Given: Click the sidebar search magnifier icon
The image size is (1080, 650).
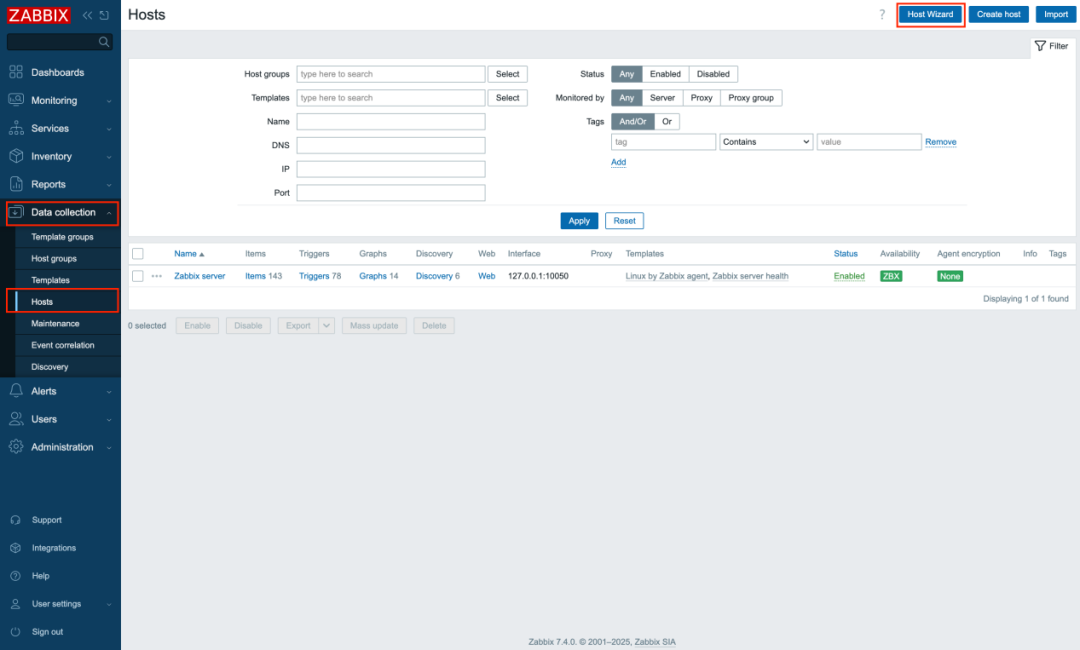Looking at the screenshot, I should click(104, 42).
